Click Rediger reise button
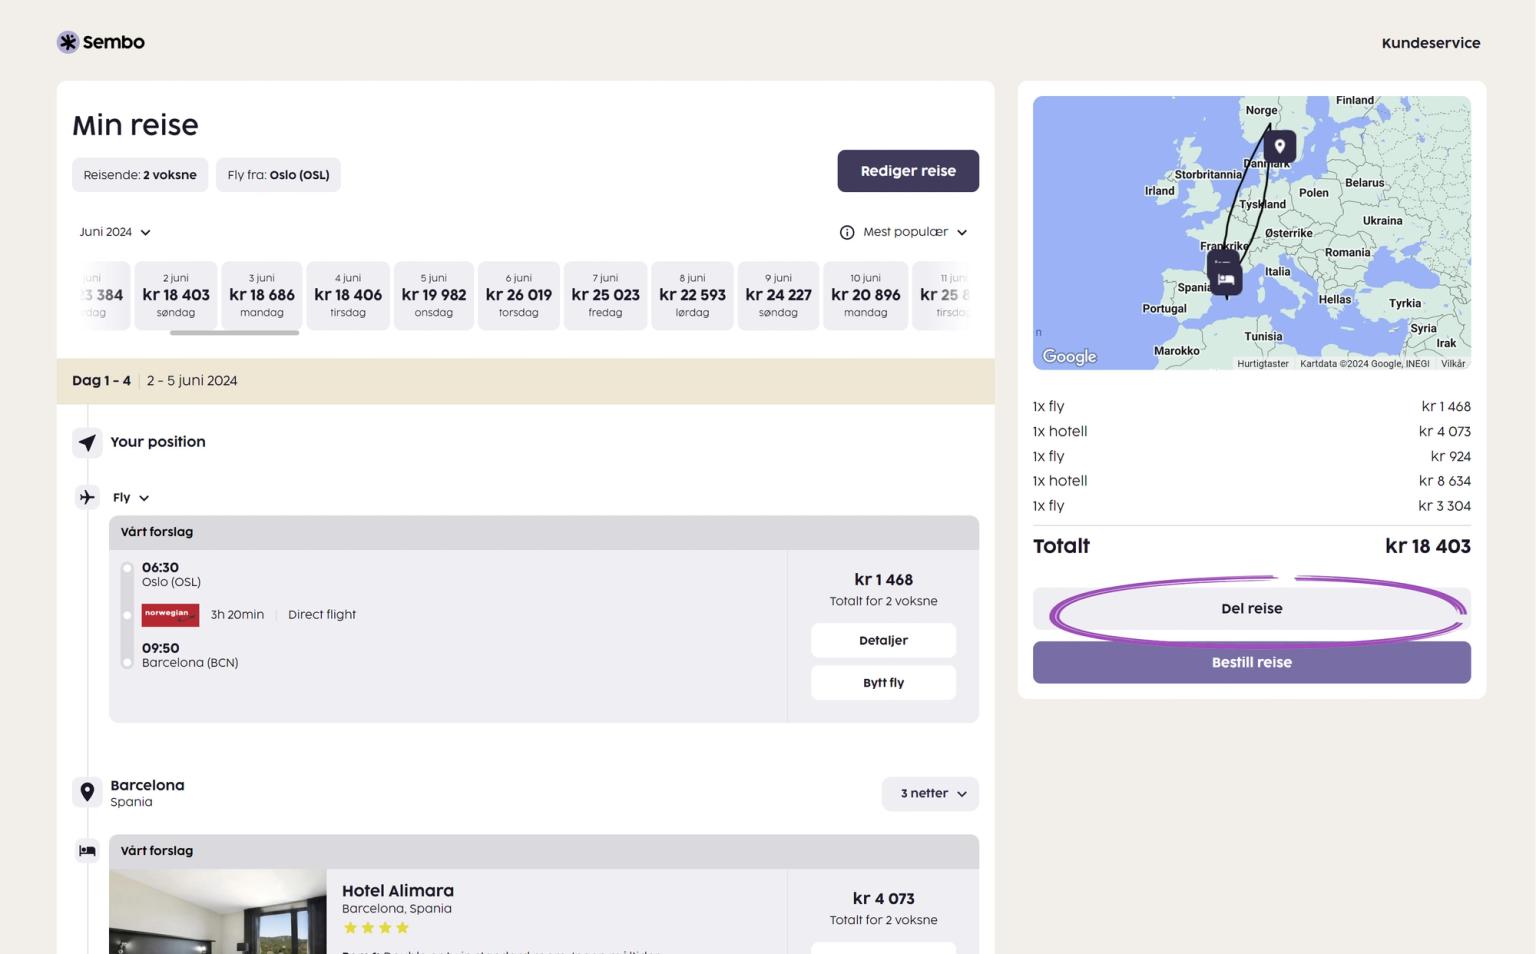The image size is (1536, 954). point(908,171)
